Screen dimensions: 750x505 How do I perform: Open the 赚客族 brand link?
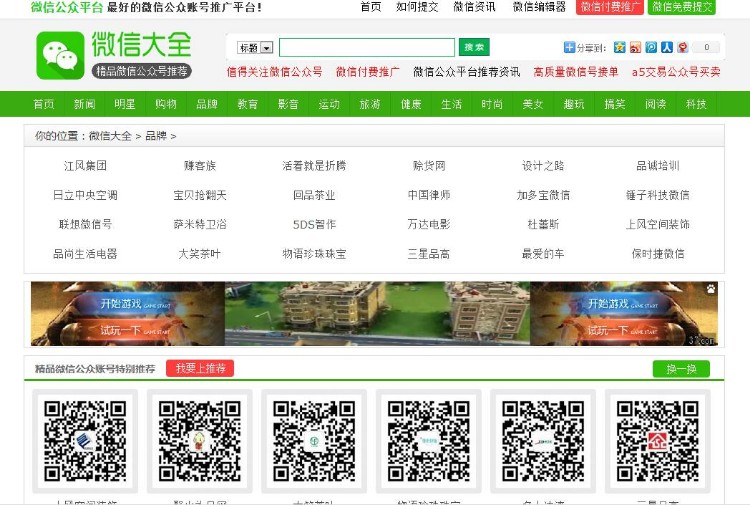tap(199, 166)
